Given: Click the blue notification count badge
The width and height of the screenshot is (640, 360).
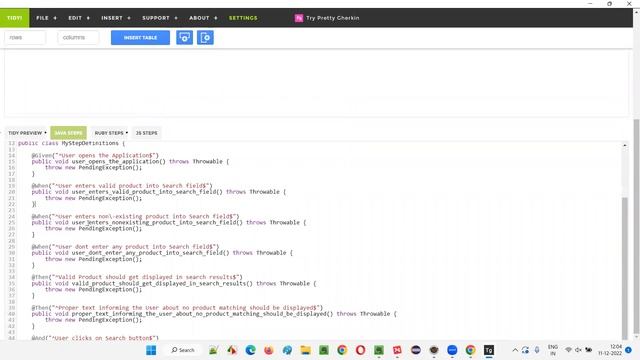Looking at the screenshot, I should [x=629, y=350].
